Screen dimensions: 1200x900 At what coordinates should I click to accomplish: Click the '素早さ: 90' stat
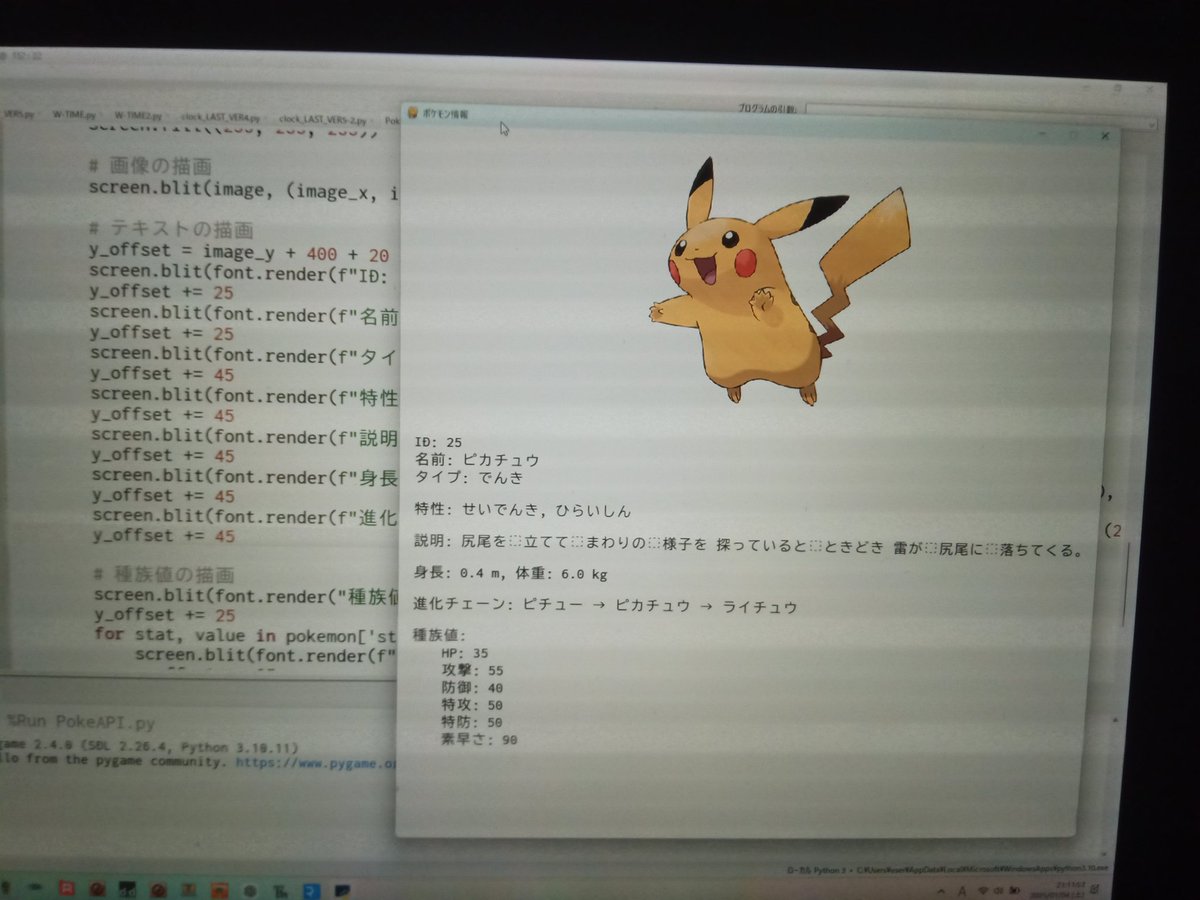[x=479, y=740]
